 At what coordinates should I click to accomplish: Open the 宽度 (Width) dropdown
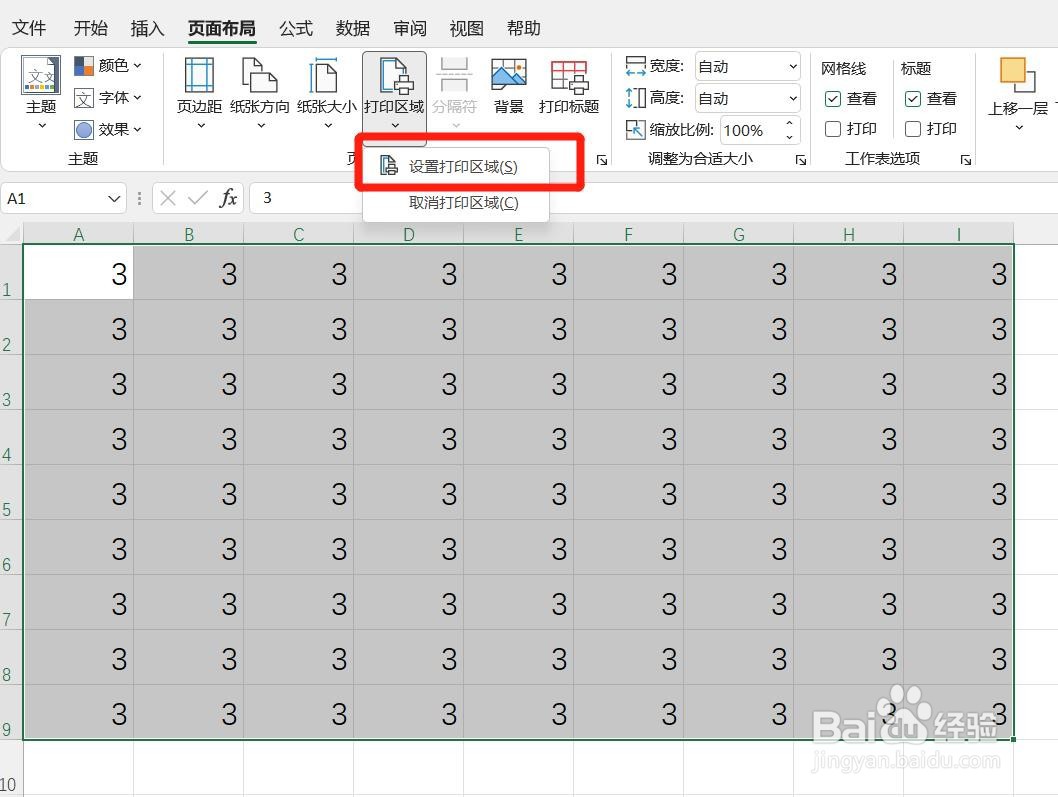click(793, 66)
